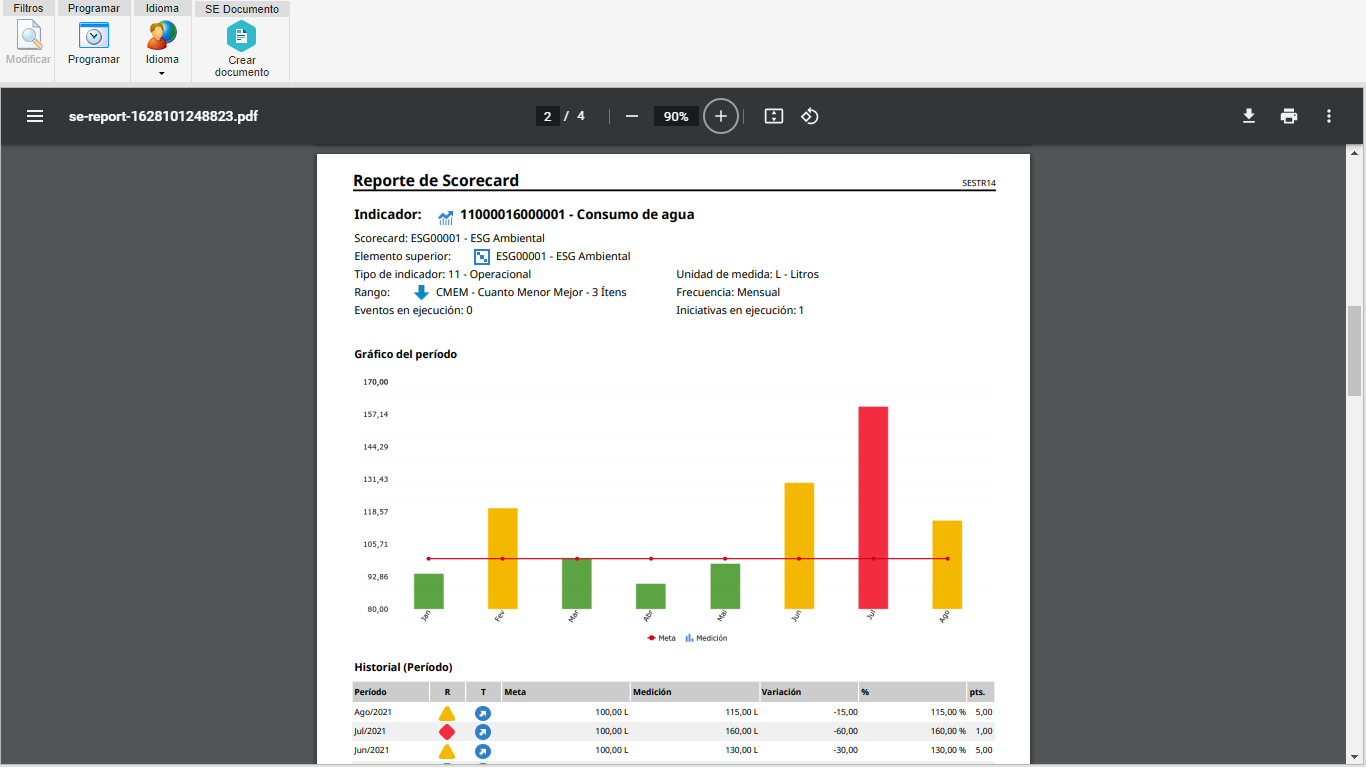Click the trend icon for Ago/2021 row

coord(483,713)
